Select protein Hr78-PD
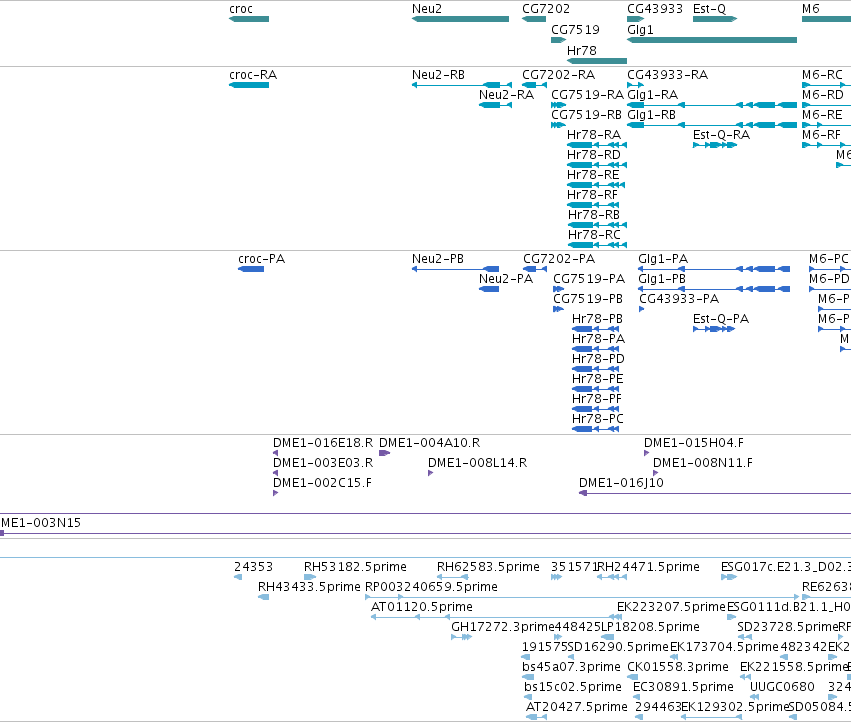Viewport: 851px width, 722px height. pyautogui.click(x=595, y=369)
